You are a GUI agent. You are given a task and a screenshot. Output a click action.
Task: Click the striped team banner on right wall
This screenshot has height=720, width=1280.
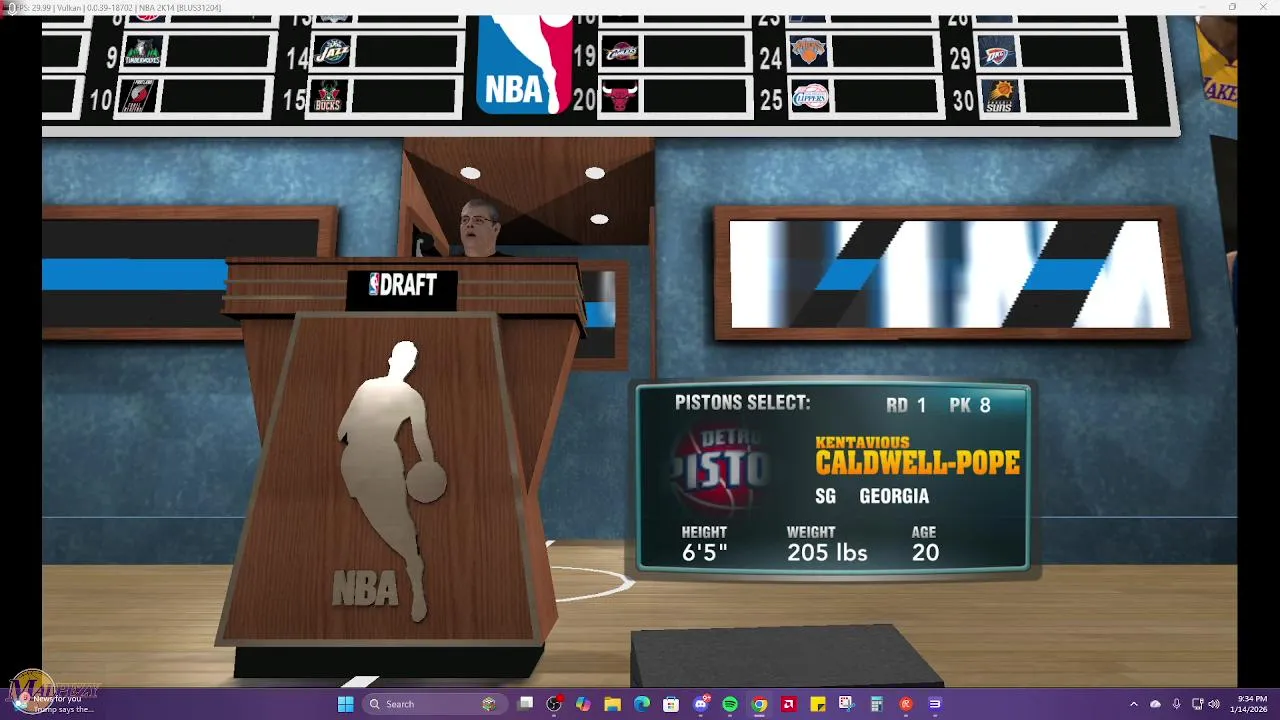point(950,273)
